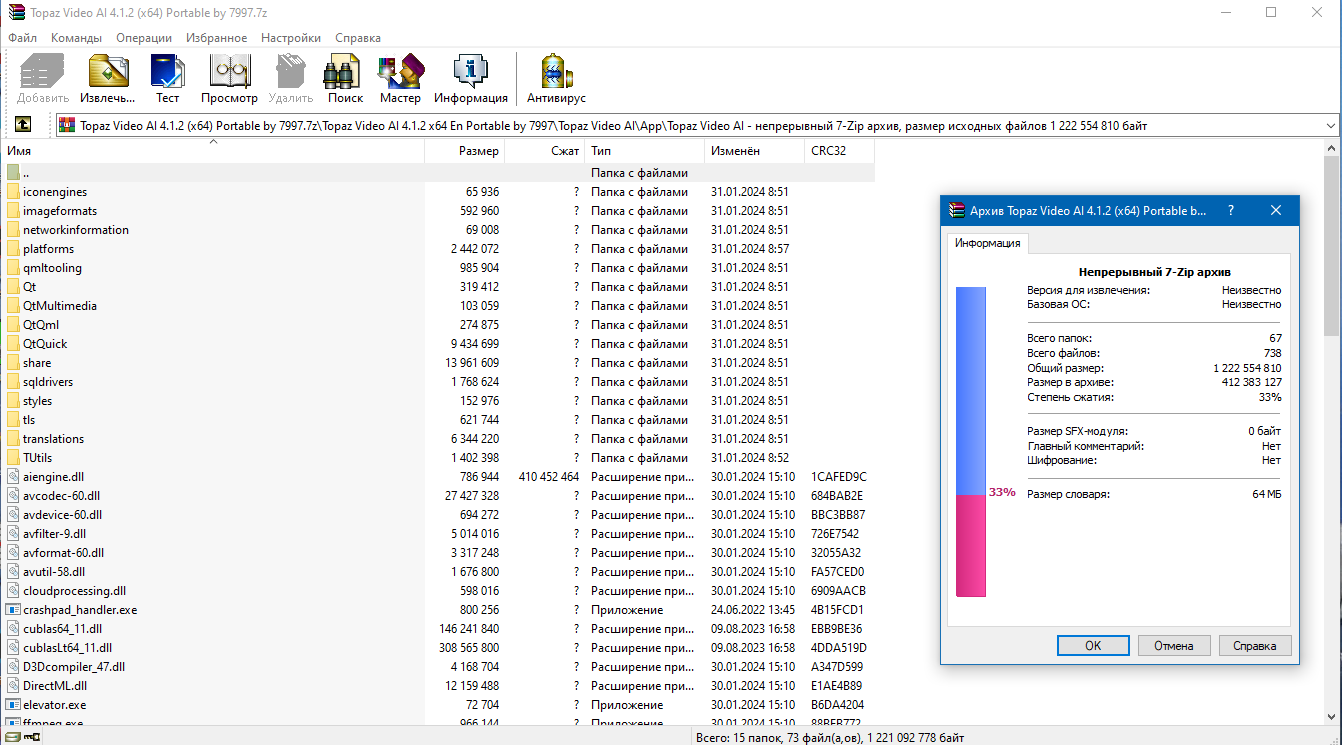Sort by the CRC32 column header
The image size is (1342, 745).
pyautogui.click(x=834, y=150)
